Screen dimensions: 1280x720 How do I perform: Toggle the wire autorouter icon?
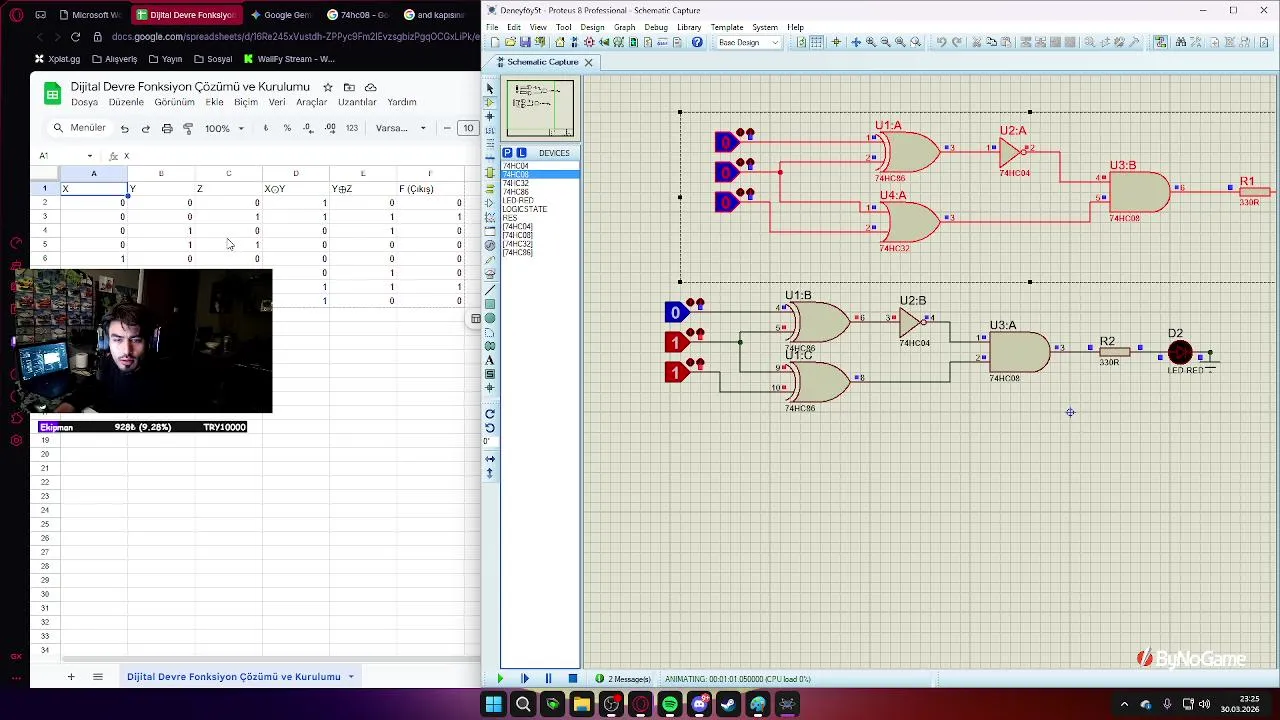click(x=1160, y=42)
